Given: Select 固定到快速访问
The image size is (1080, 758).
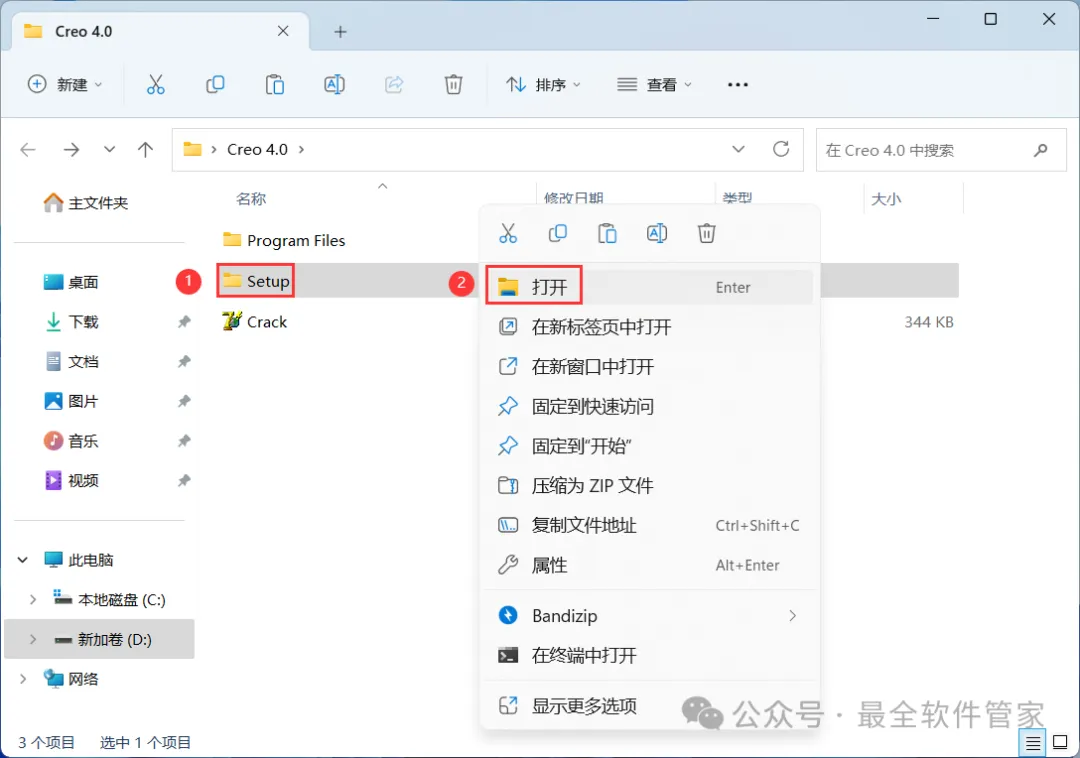Looking at the screenshot, I should pyautogui.click(x=649, y=406).
